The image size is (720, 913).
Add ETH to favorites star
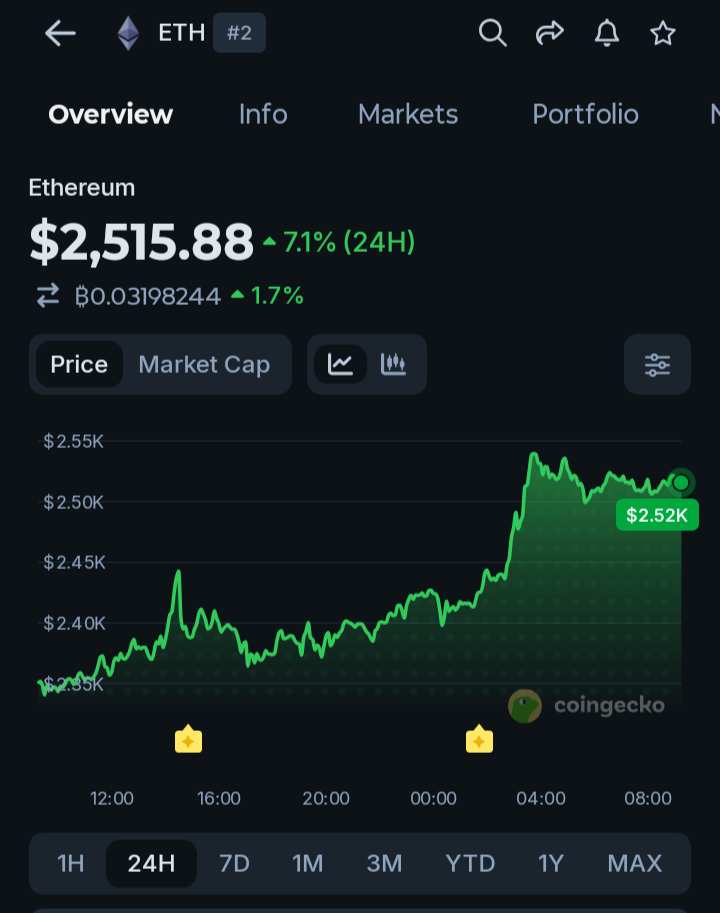[662, 33]
